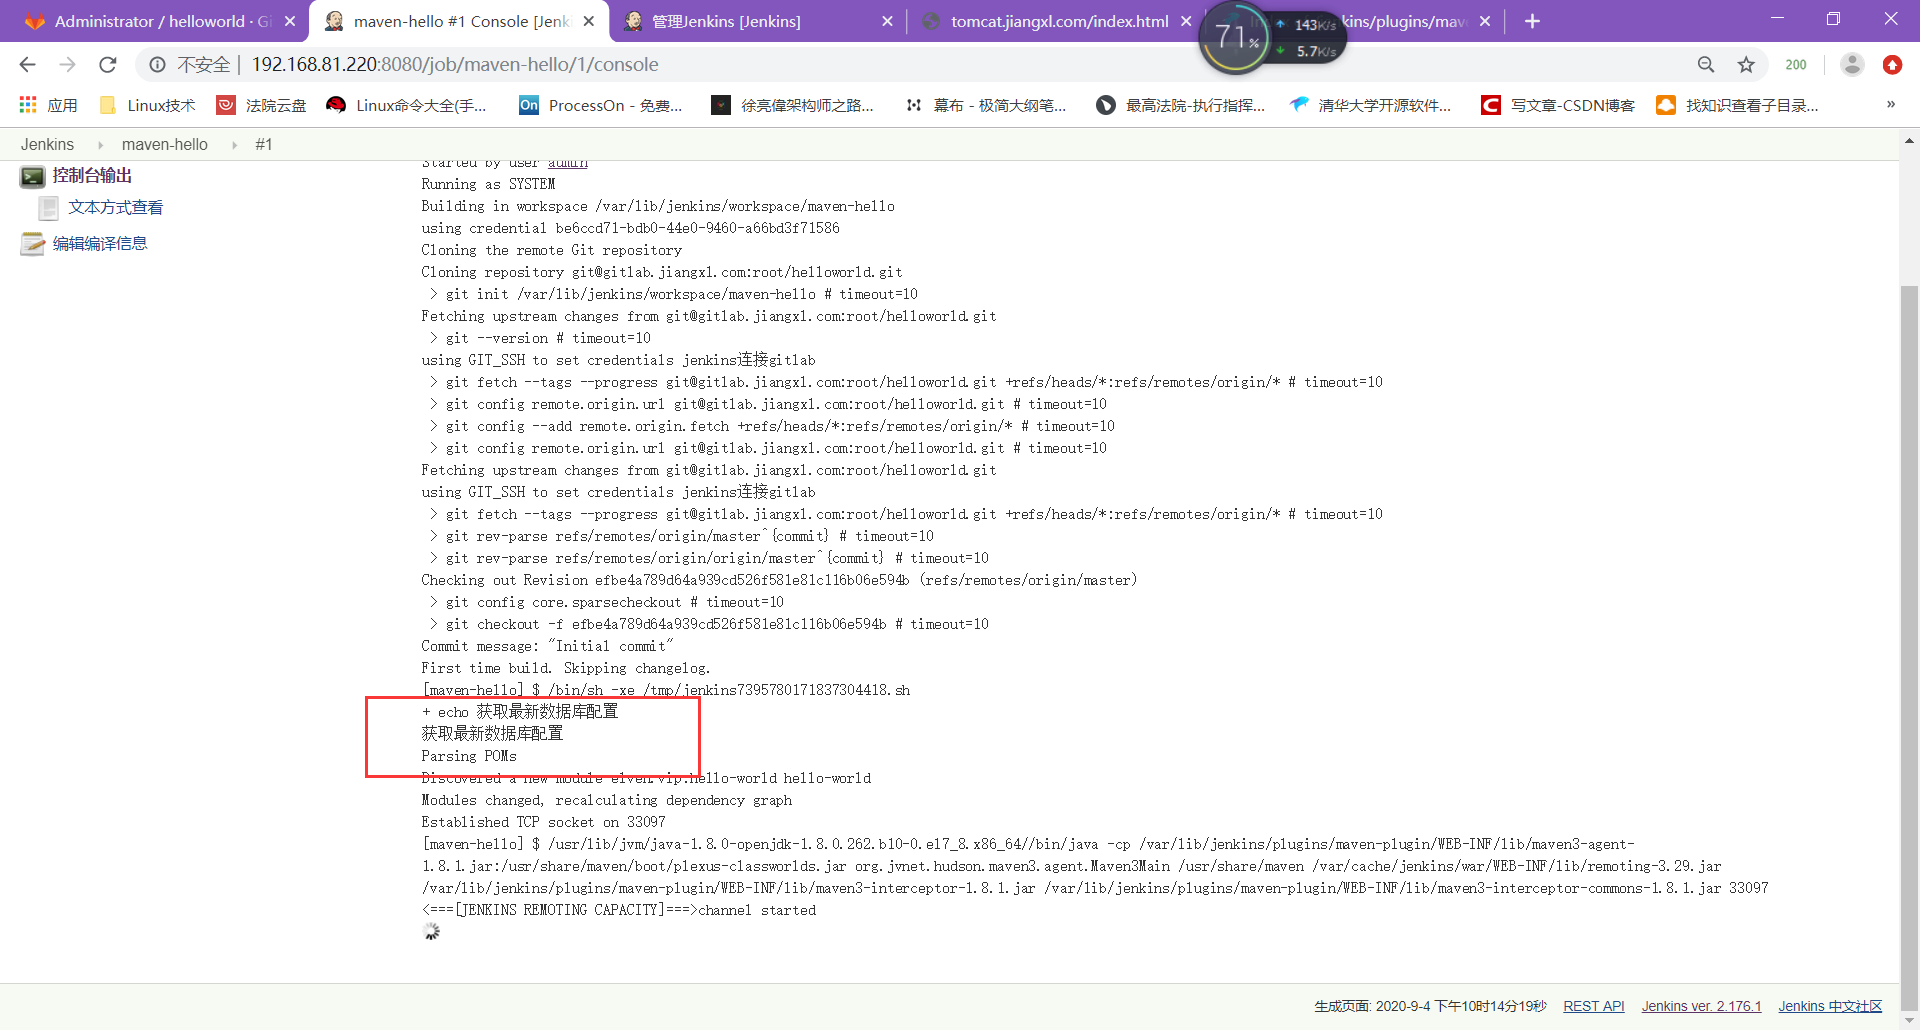Open build #1 breadcrumb link
Image resolution: width=1920 pixels, height=1030 pixels.
[264, 145]
